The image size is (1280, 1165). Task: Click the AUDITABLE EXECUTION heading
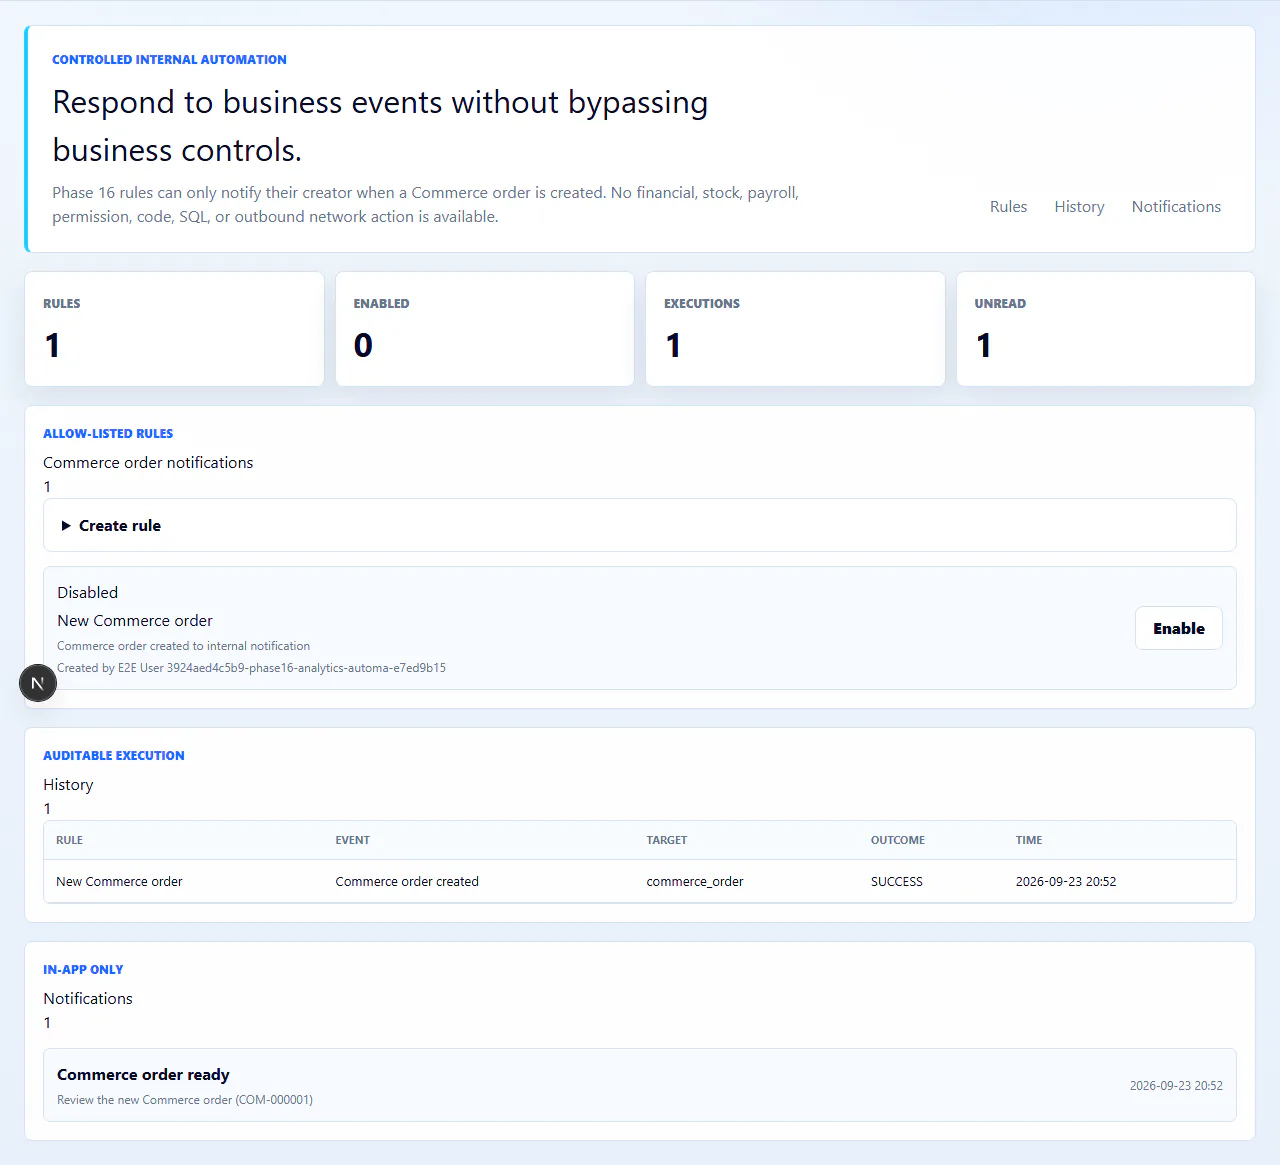pos(114,756)
